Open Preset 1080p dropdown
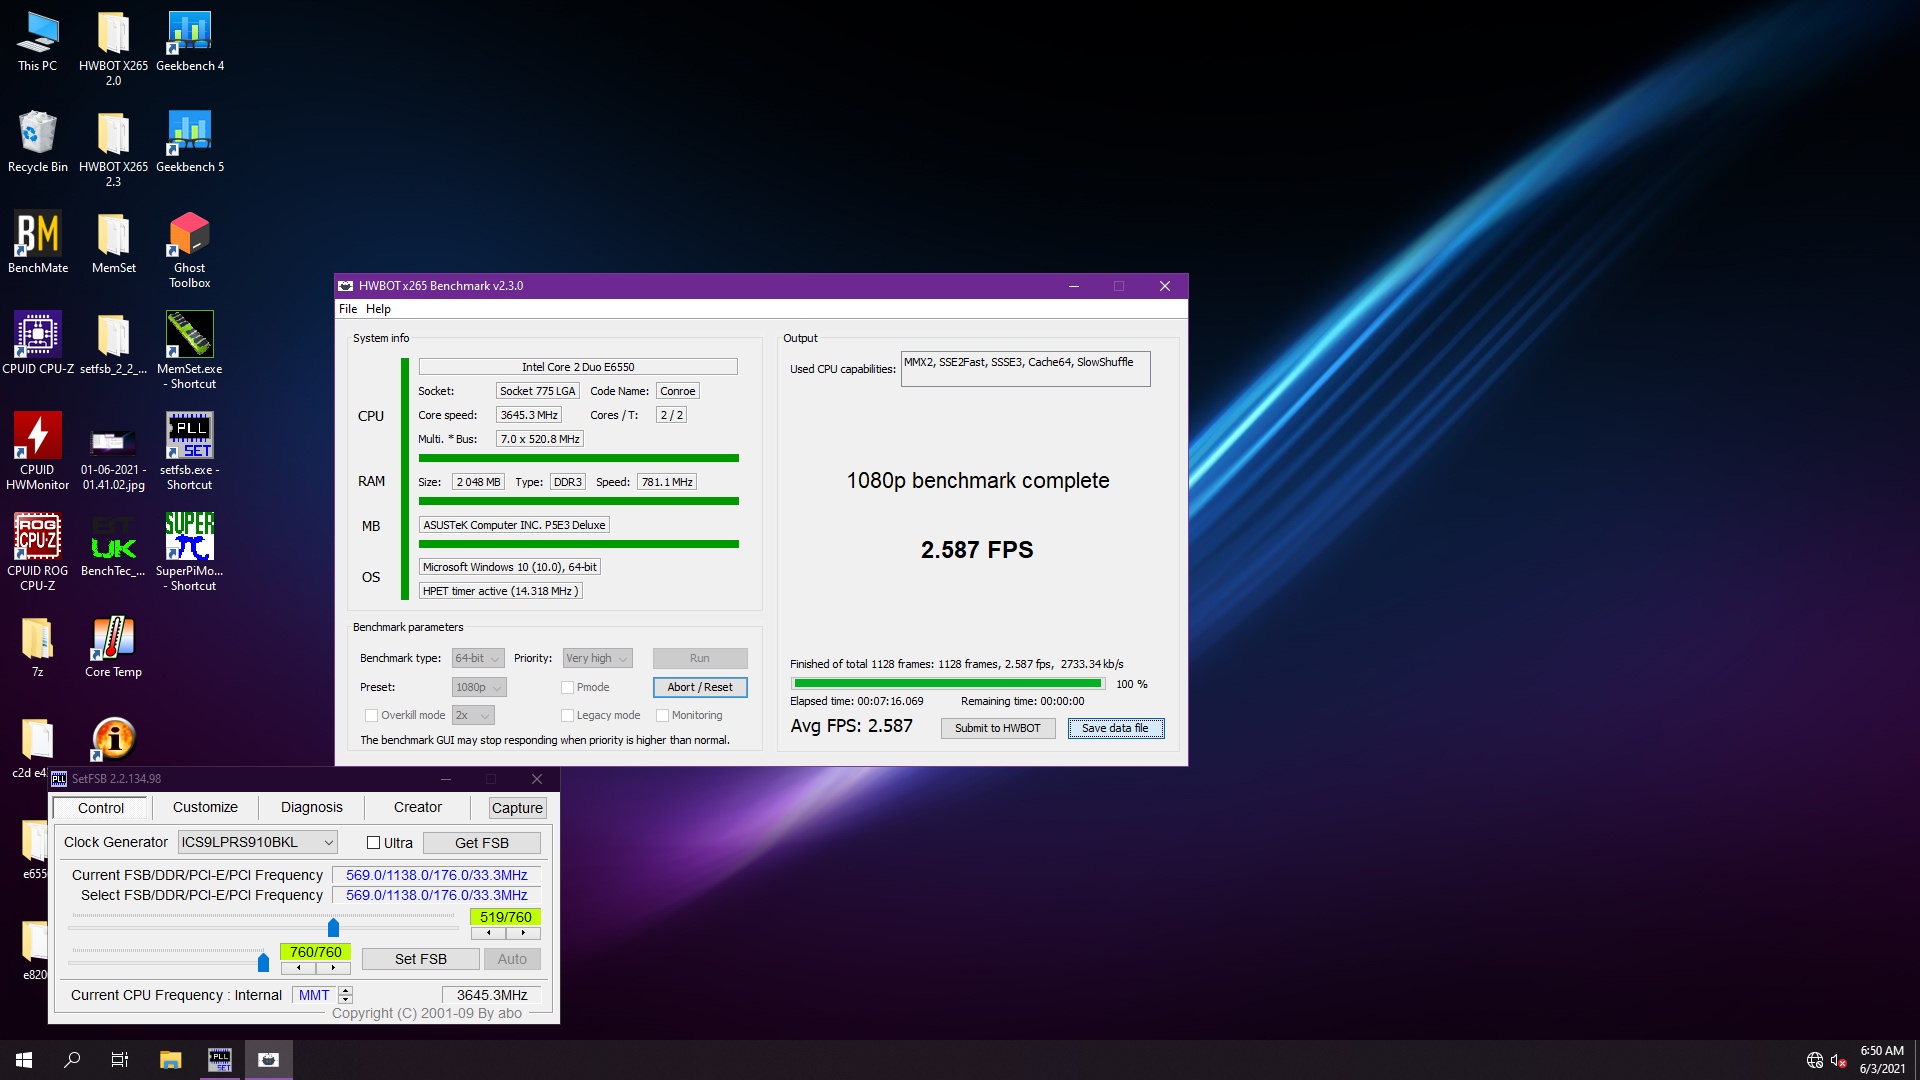 click(479, 687)
